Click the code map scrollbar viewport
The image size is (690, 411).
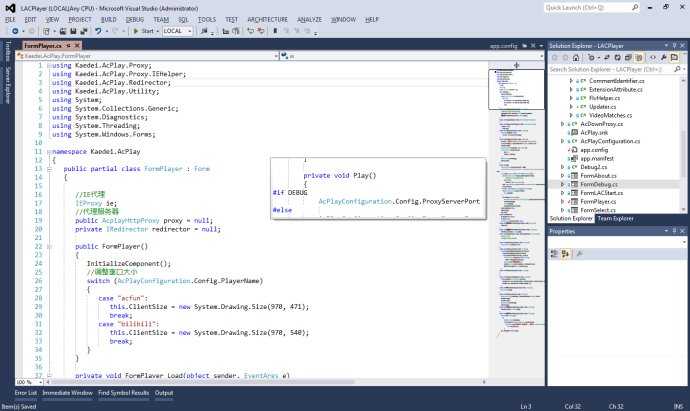516,89
